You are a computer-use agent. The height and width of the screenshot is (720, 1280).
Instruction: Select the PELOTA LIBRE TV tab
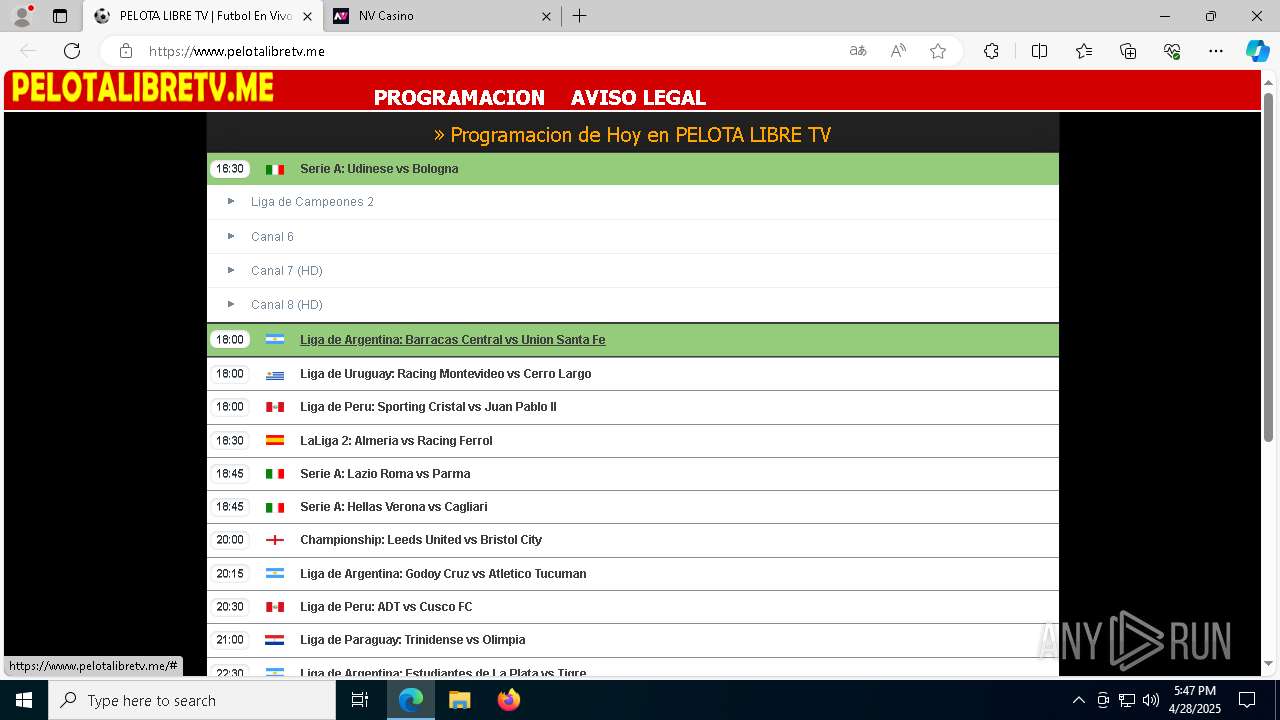pos(203,16)
